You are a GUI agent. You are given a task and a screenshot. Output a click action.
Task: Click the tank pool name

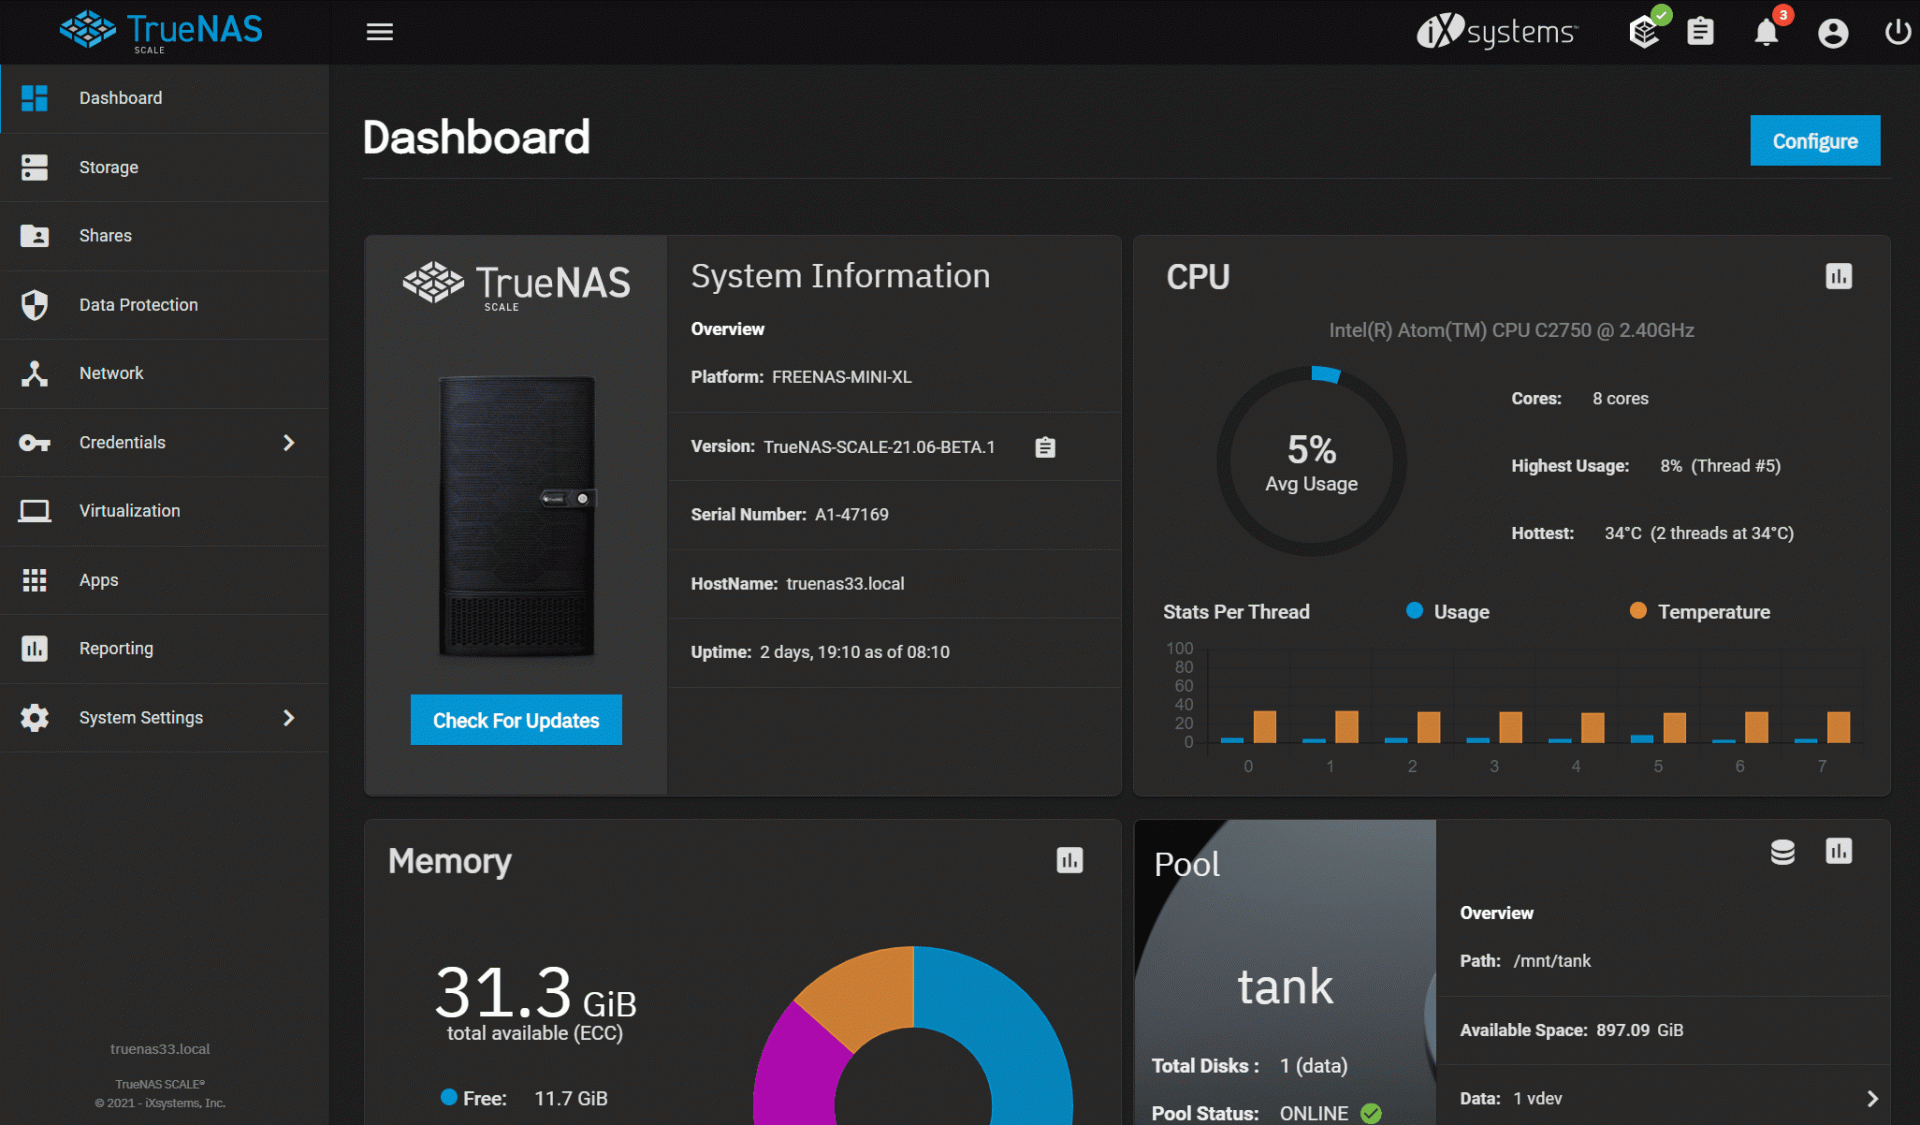point(1285,987)
